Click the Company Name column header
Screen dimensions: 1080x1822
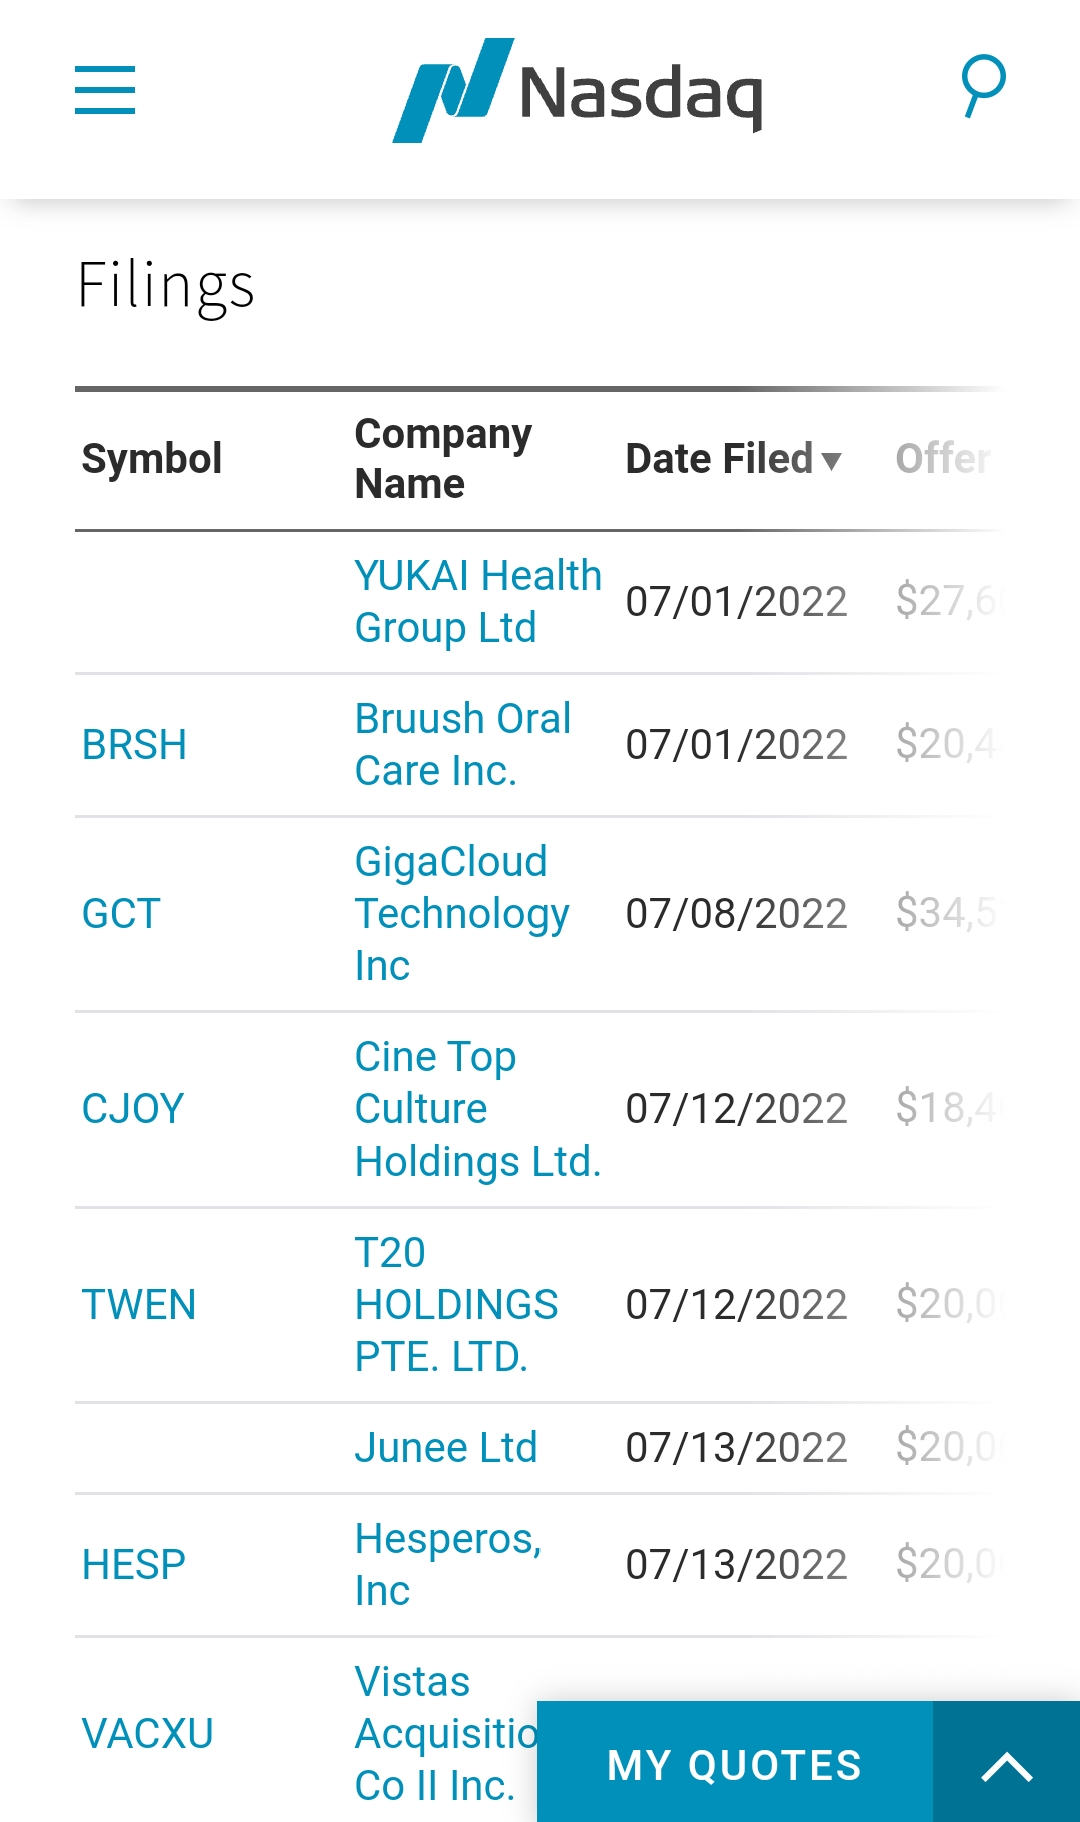tap(443, 459)
